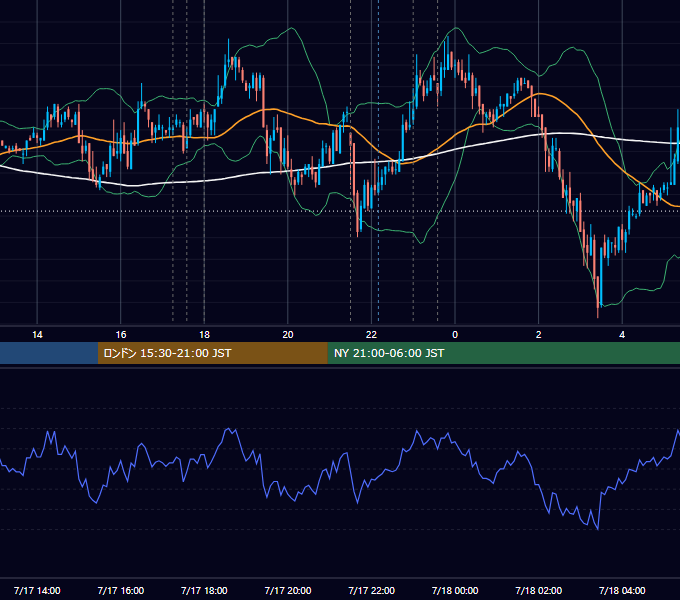680x600 pixels.
Task: Click the 7/17 18:00 time label
Action: (204, 590)
